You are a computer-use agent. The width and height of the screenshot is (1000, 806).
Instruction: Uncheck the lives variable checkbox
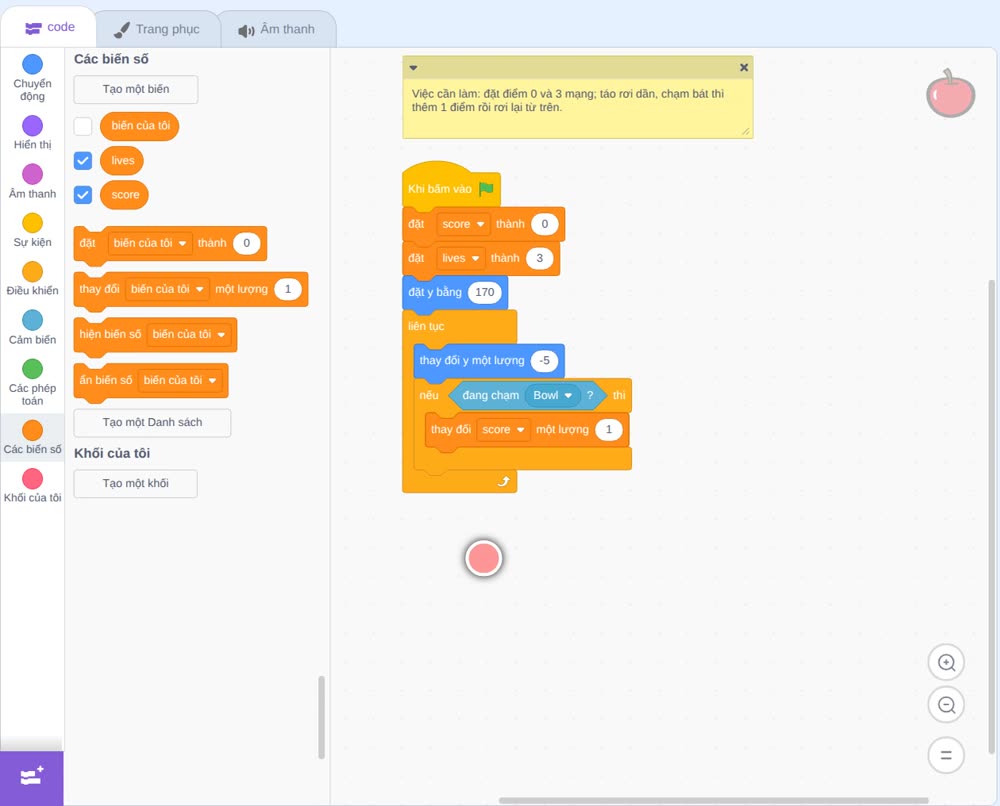83,161
